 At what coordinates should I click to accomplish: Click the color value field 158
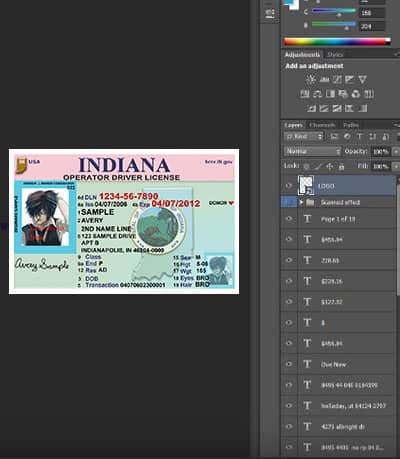coord(372,13)
